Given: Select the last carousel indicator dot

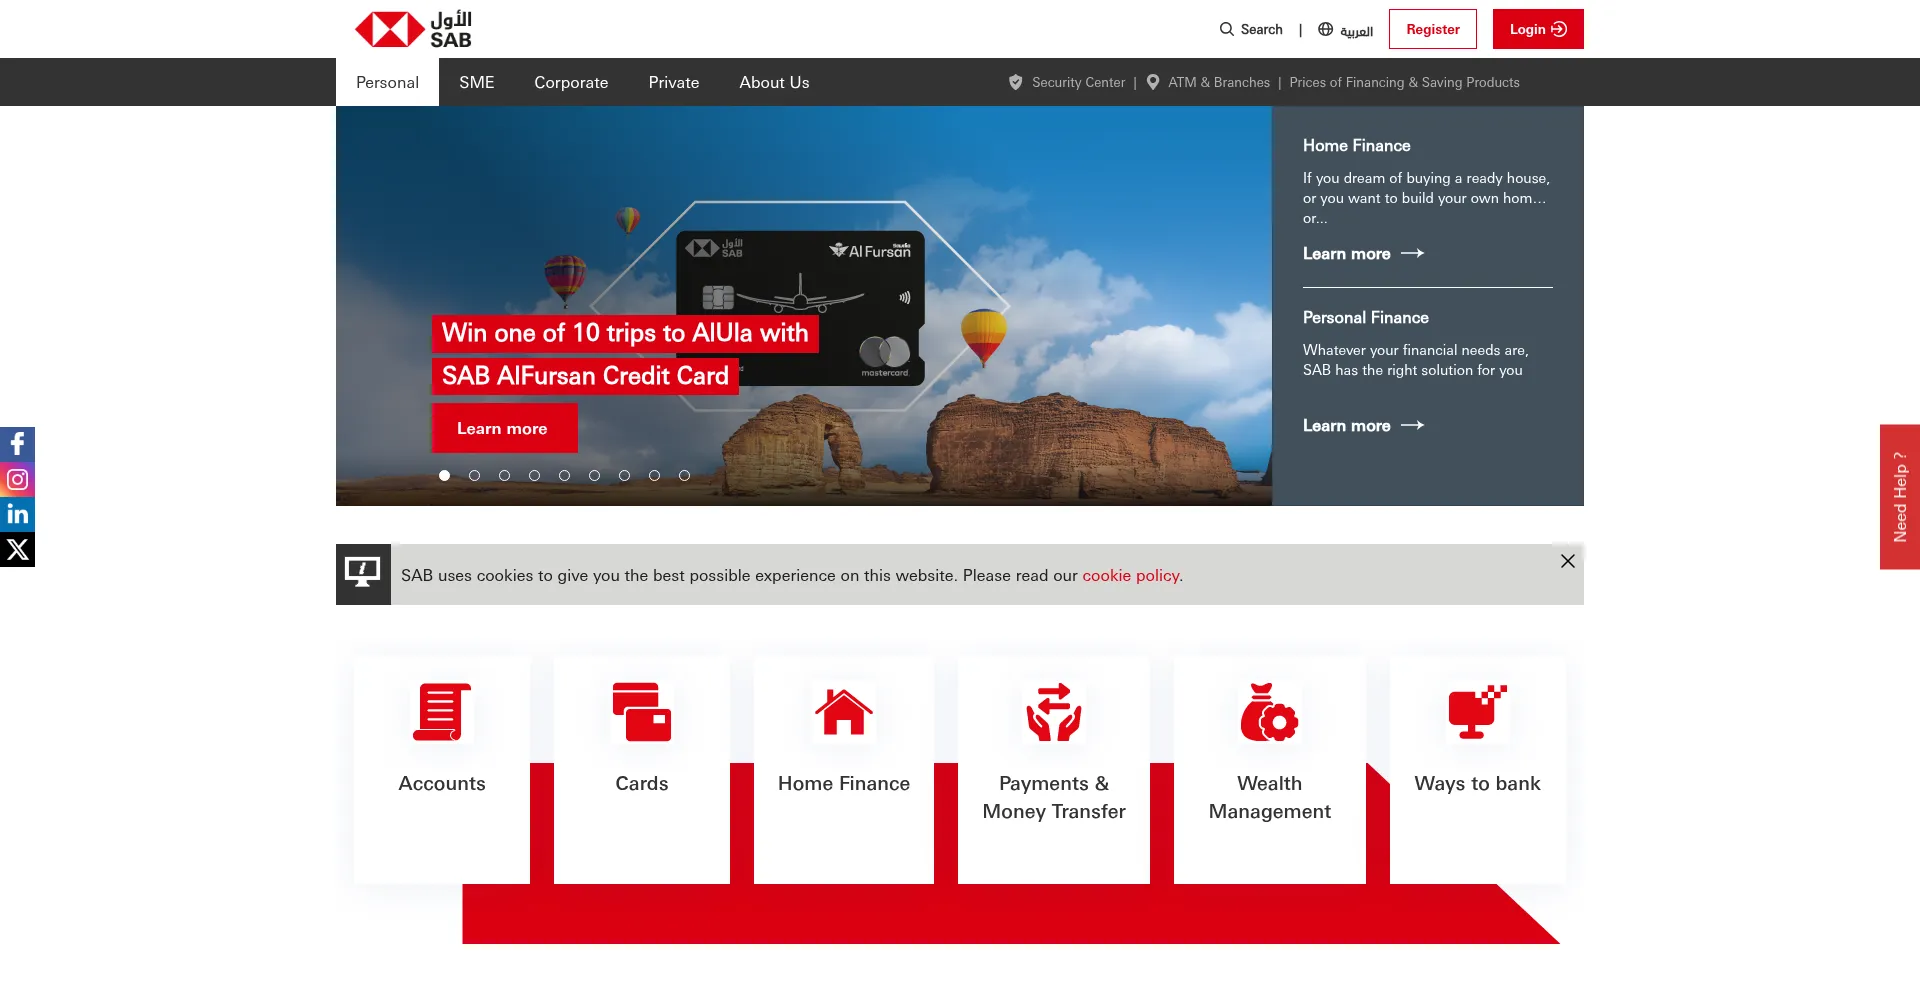Looking at the screenshot, I should click(684, 476).
